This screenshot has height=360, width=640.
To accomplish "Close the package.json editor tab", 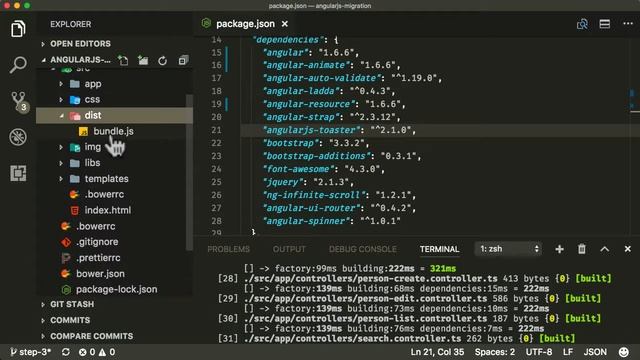I will pos(284,24).
